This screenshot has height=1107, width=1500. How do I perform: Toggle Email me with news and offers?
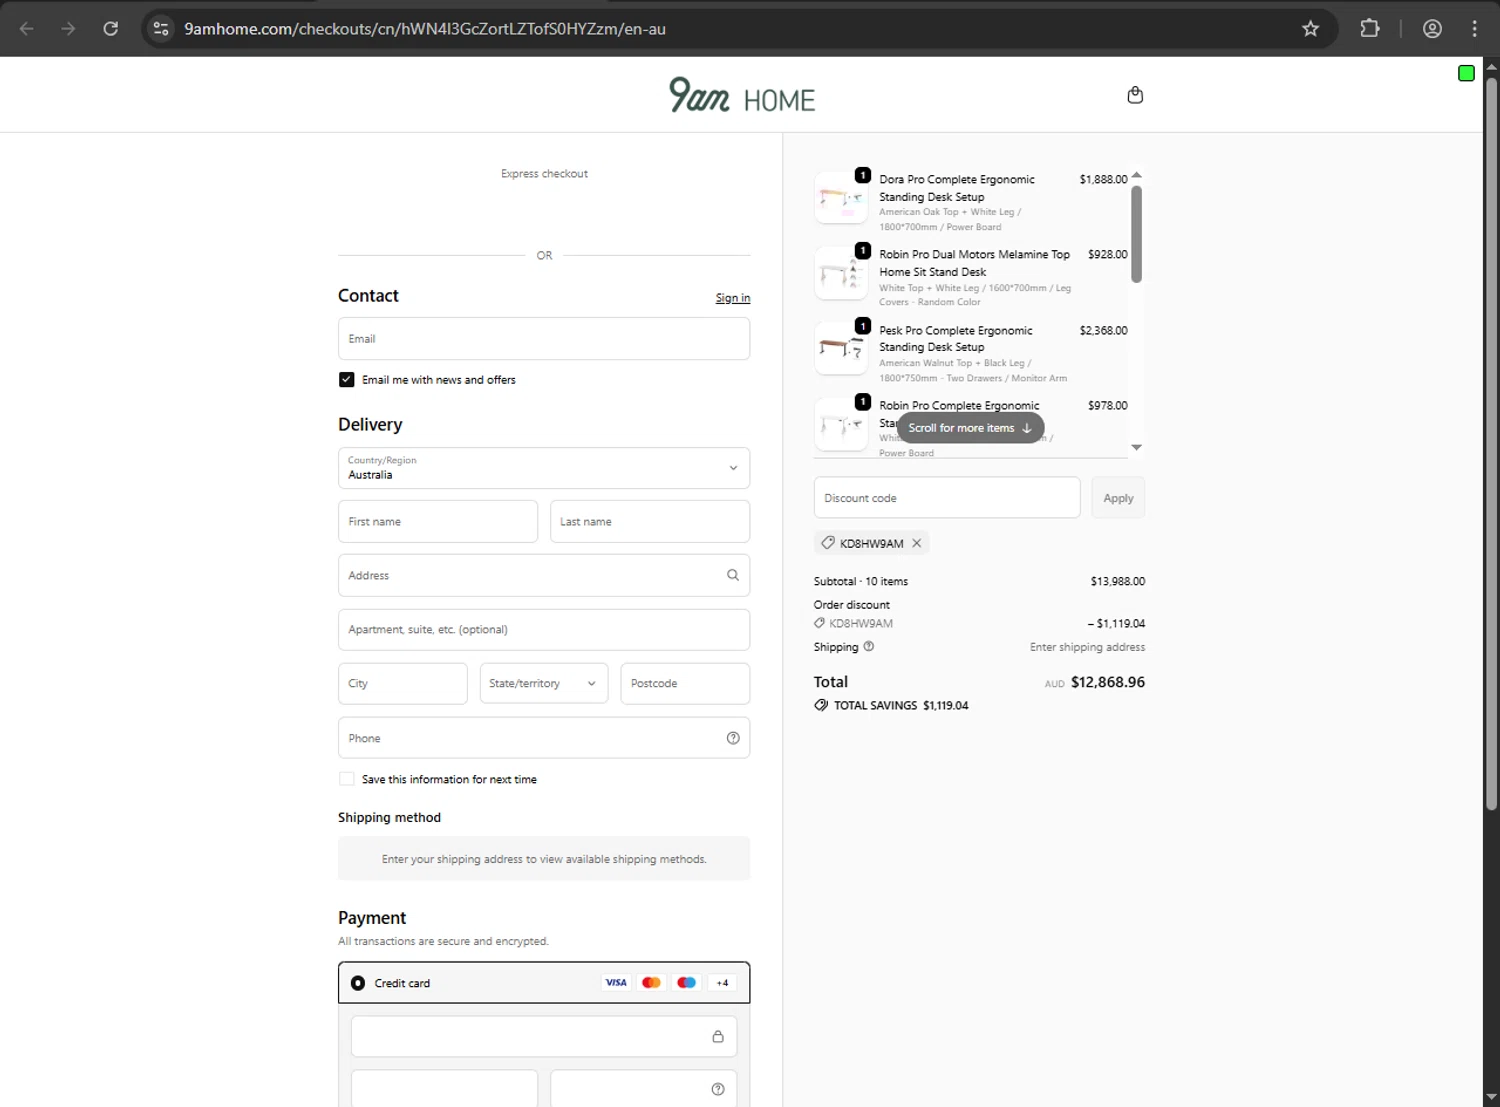coord(347,380)
